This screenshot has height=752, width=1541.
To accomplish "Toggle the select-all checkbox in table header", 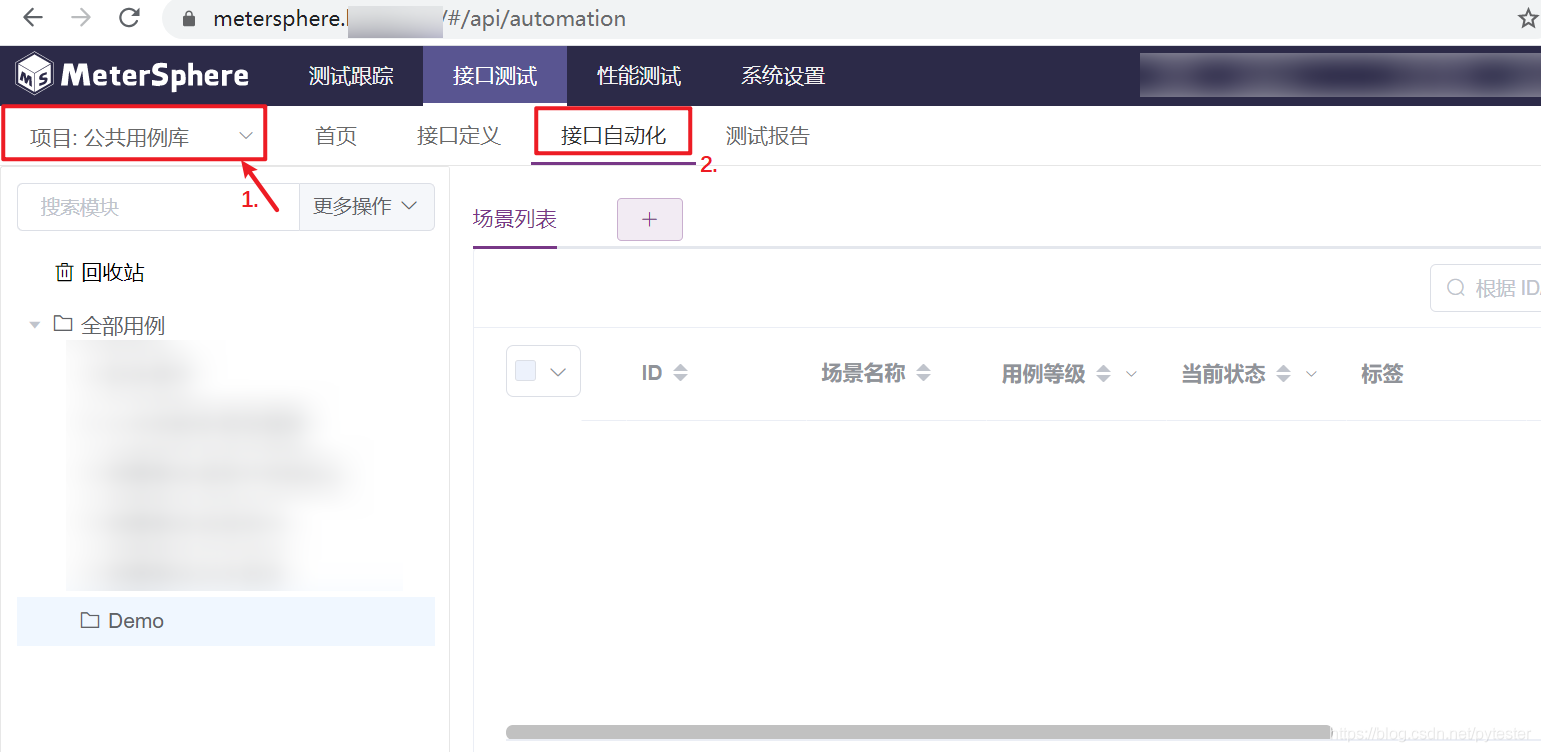I will click(x=526, y=372).
